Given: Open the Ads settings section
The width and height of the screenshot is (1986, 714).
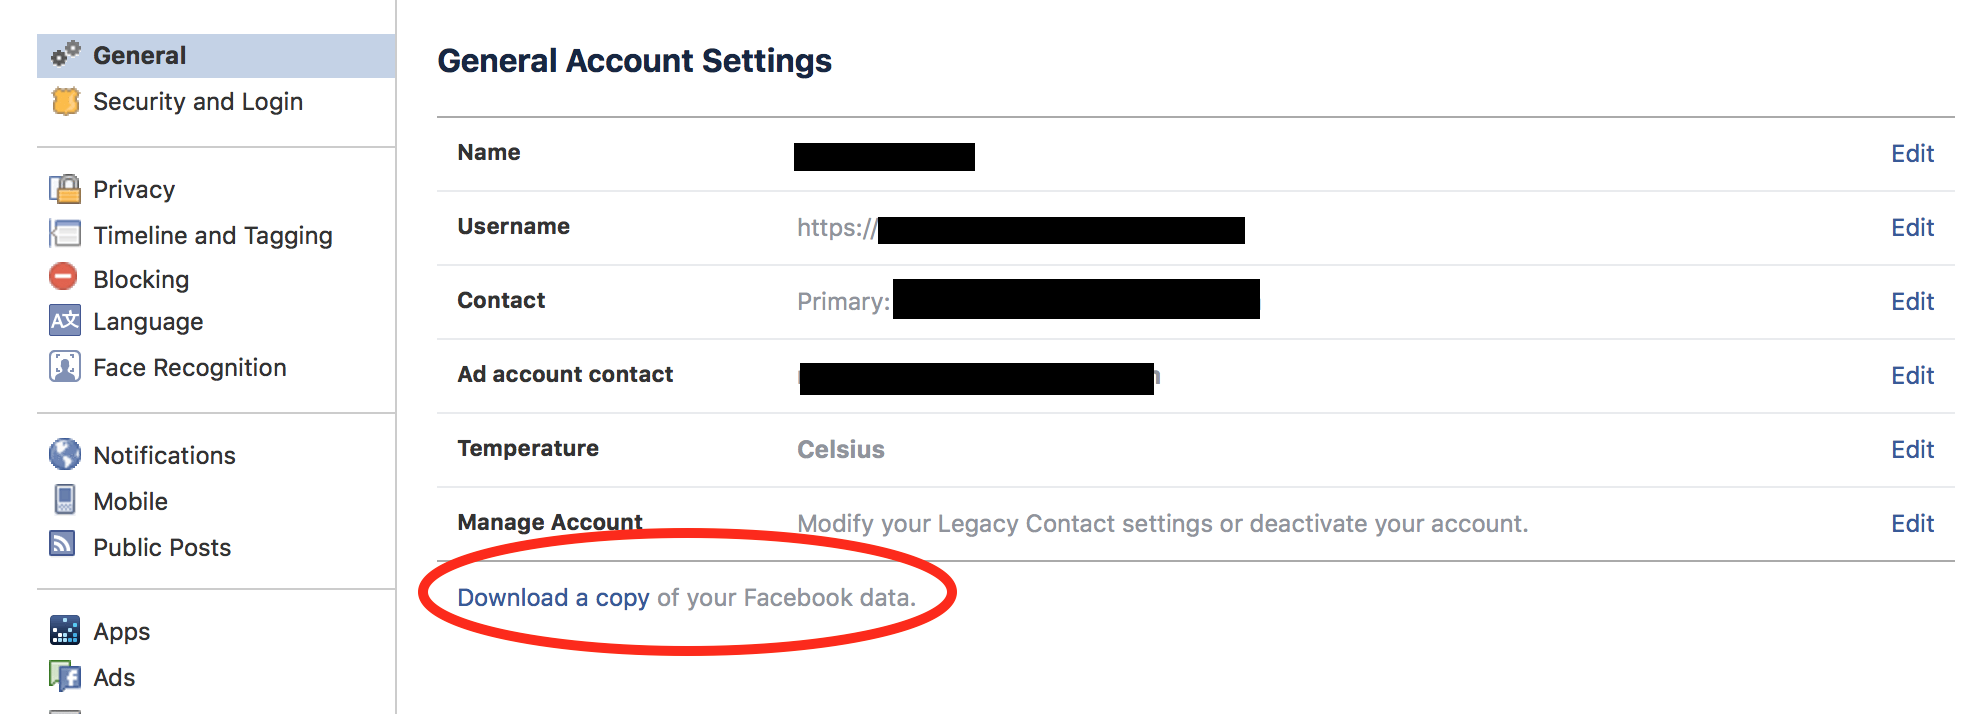Looking at the screenshot, I should (x=114, y=678).
